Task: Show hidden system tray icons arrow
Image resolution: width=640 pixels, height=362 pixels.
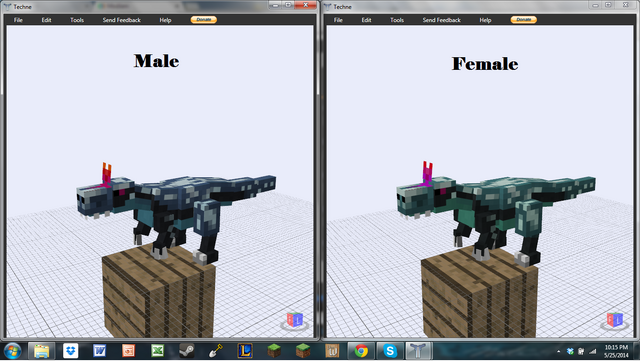Action: pyautogui.click(x=559, y=351)
